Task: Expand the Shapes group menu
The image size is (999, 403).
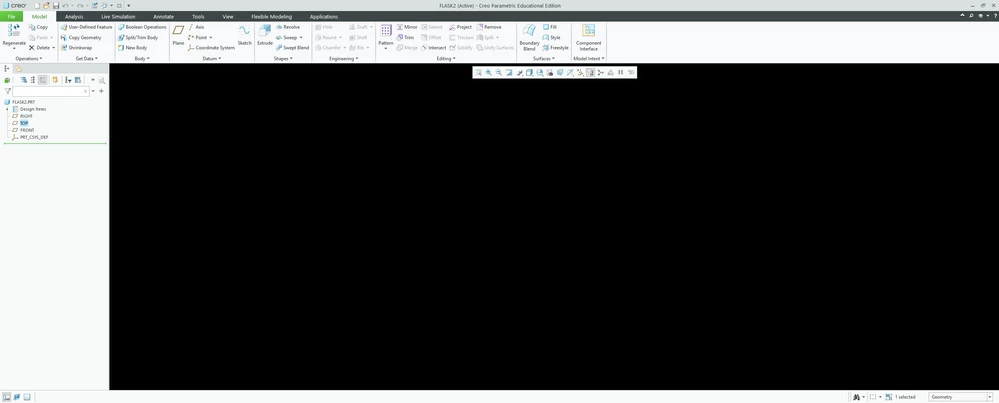Action: click(283, 59)
